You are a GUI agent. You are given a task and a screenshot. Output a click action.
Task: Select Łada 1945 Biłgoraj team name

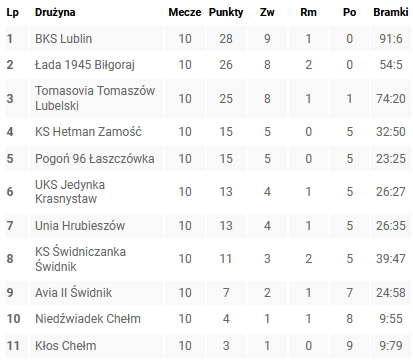(x=85, y=65)
